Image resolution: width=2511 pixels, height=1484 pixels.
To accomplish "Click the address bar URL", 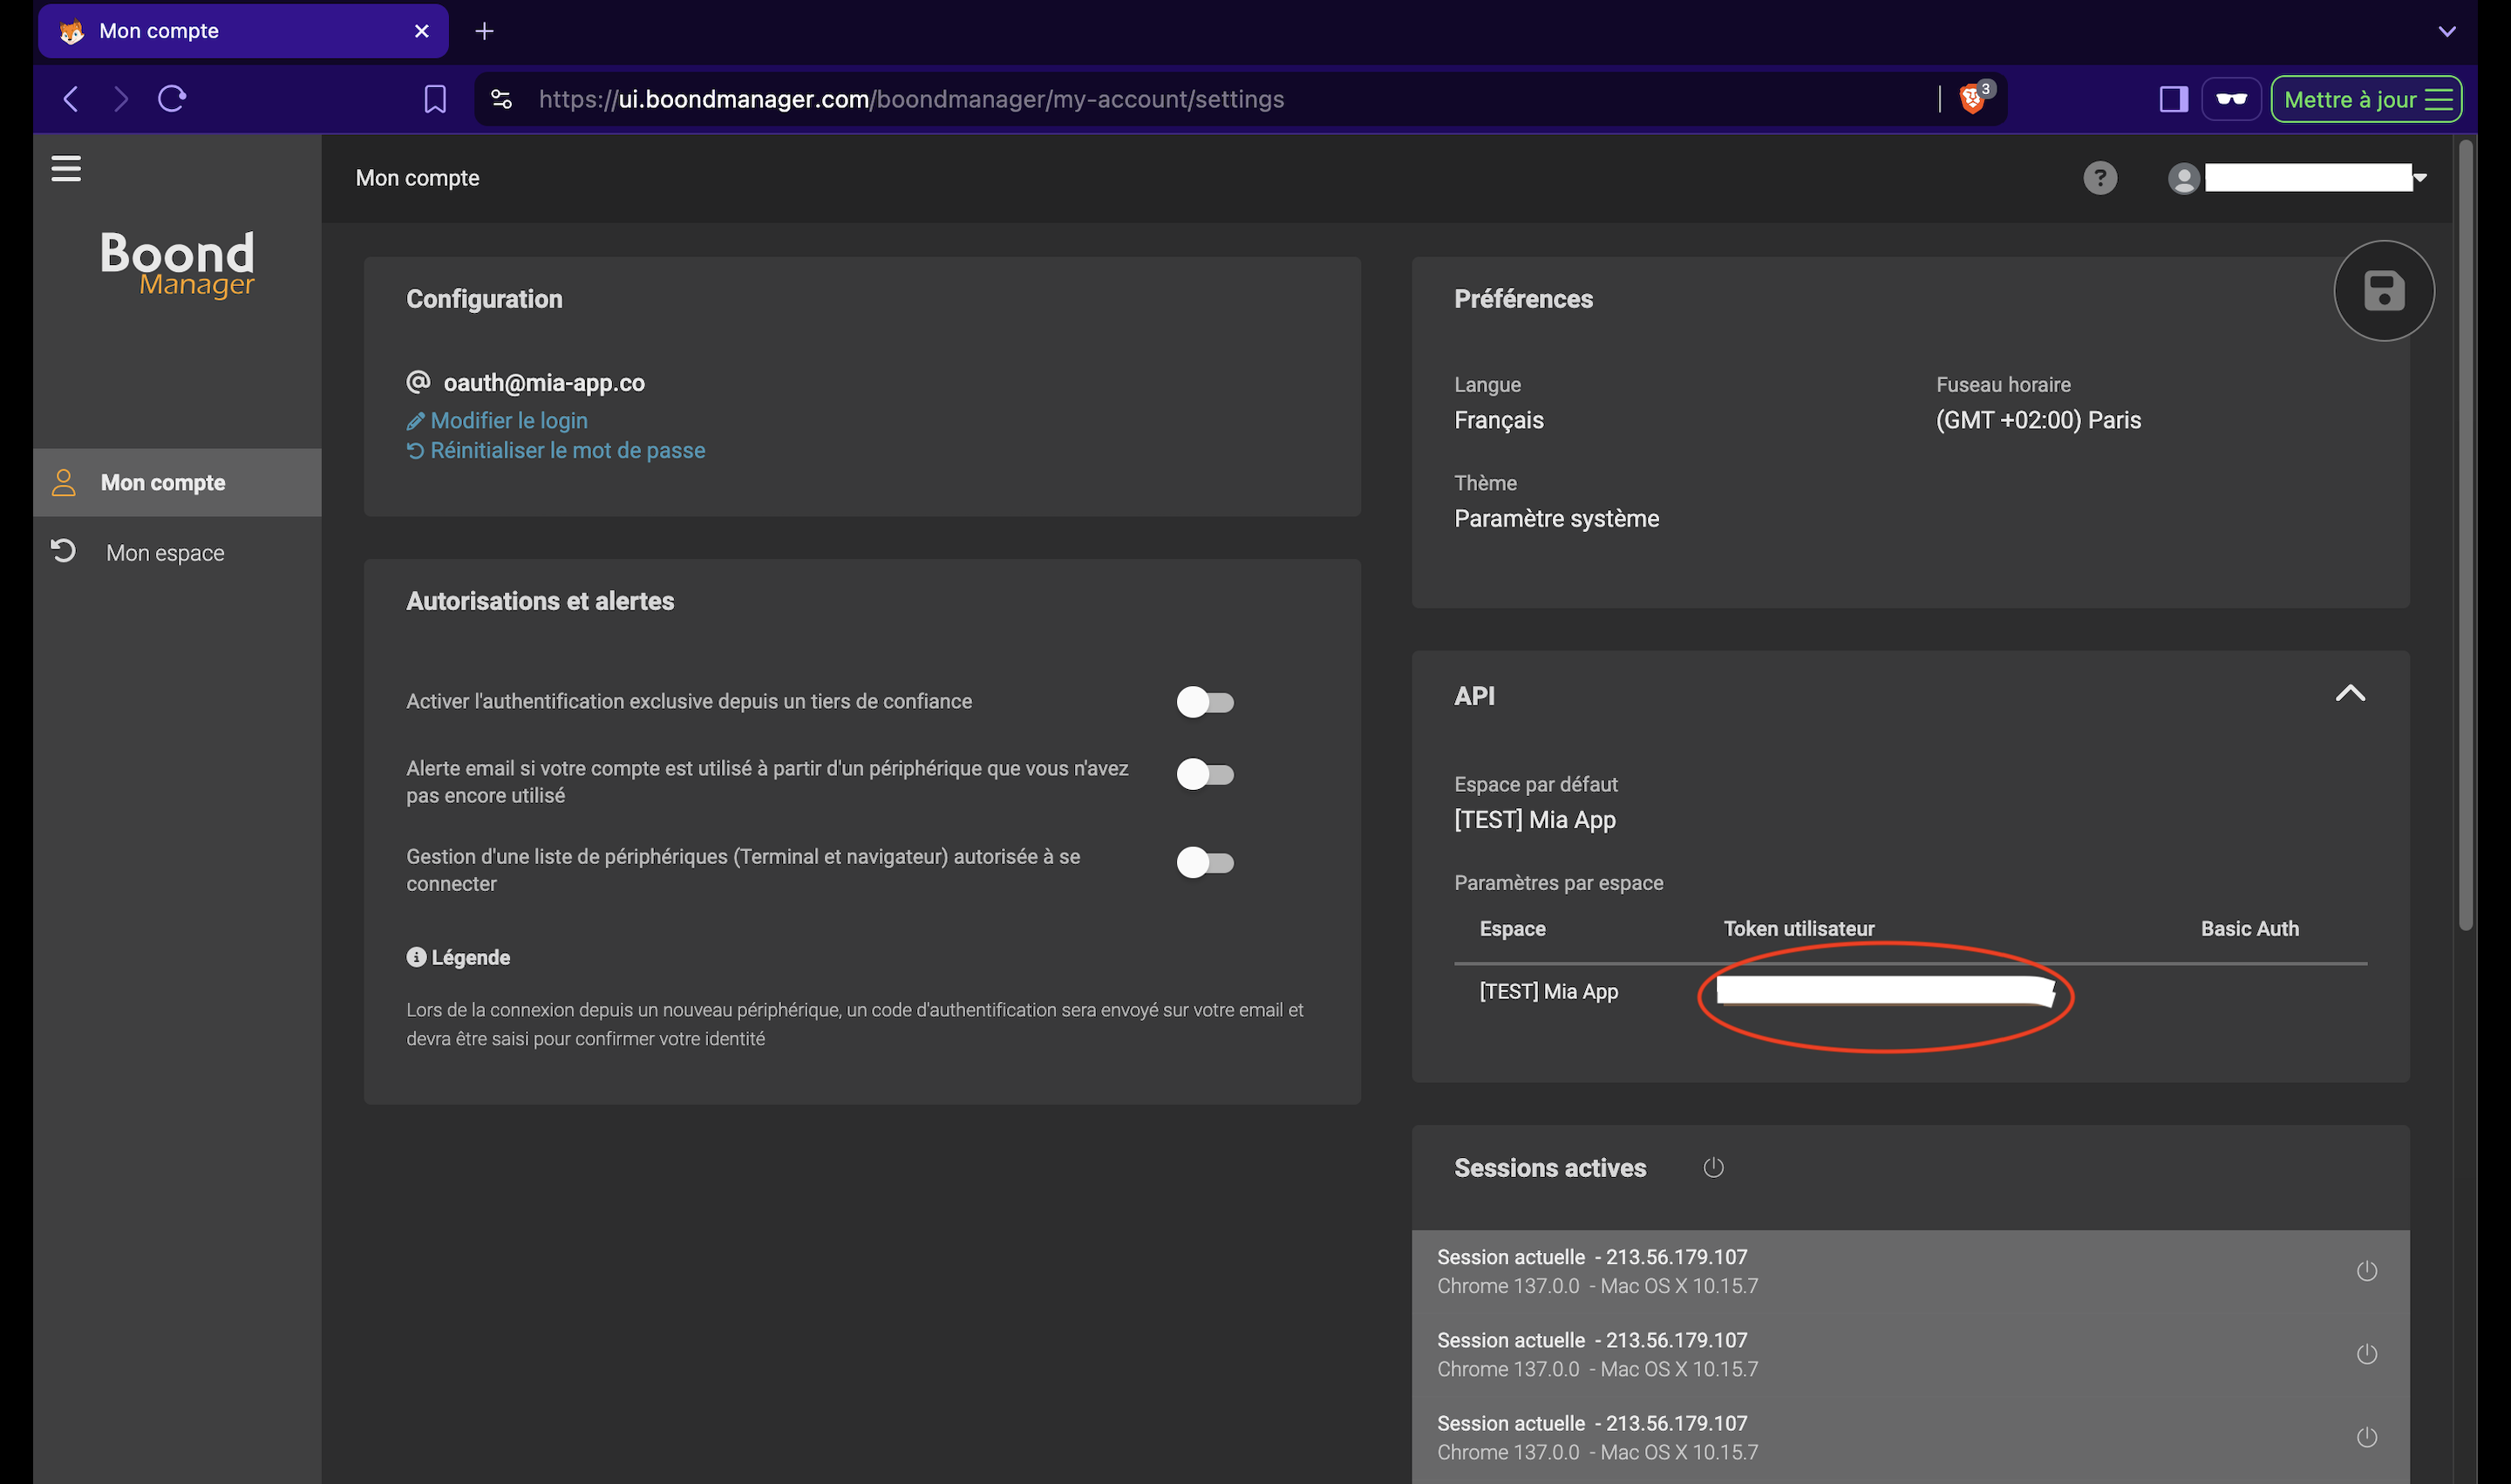I will [911, 99].
